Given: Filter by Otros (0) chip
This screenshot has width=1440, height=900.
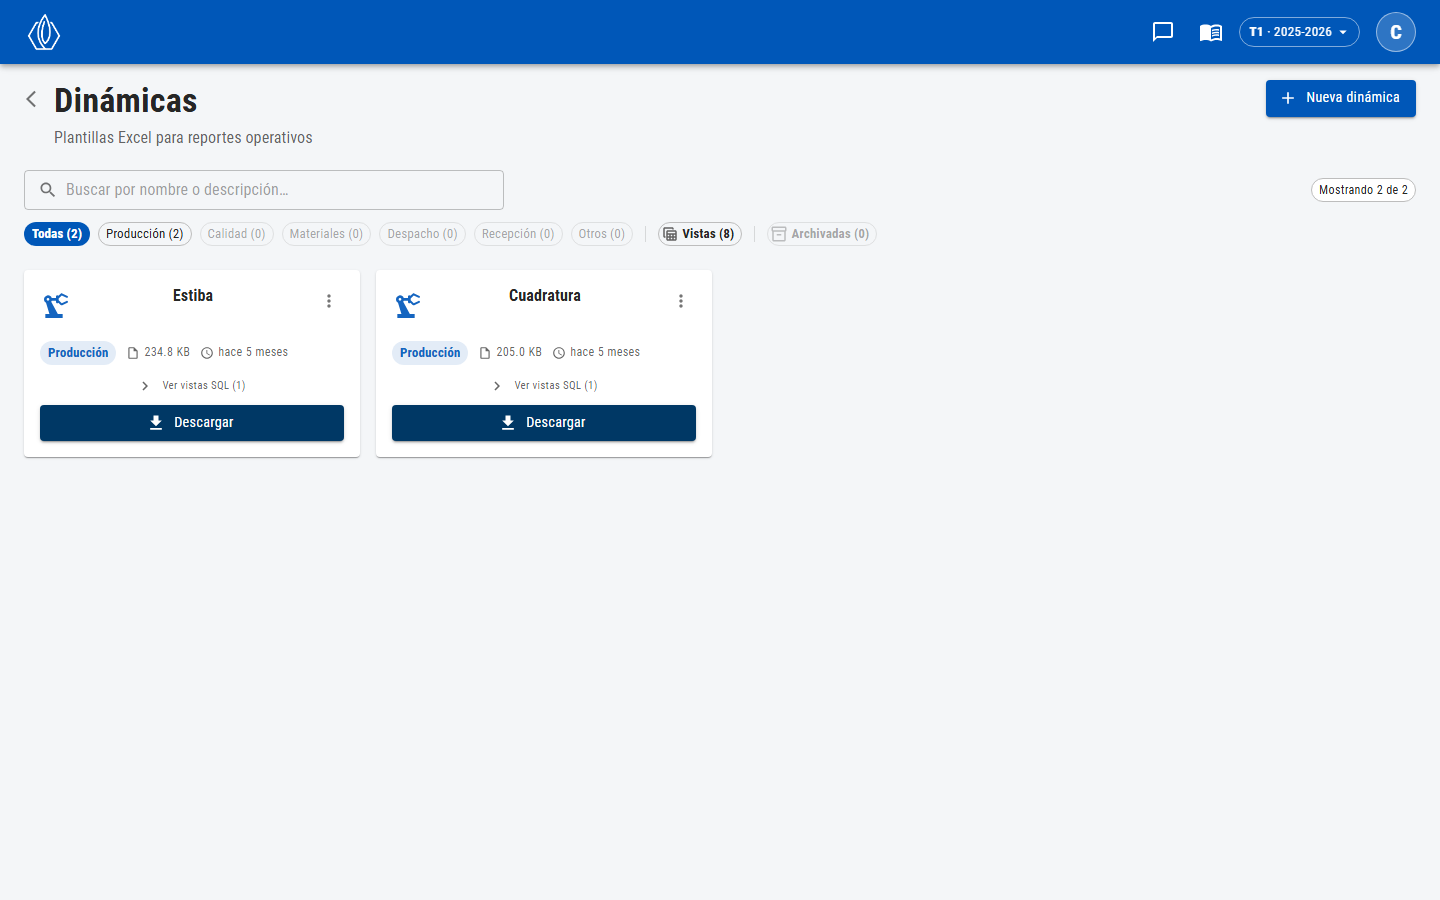Looking at the screenshot, I should tap(602, 234).
